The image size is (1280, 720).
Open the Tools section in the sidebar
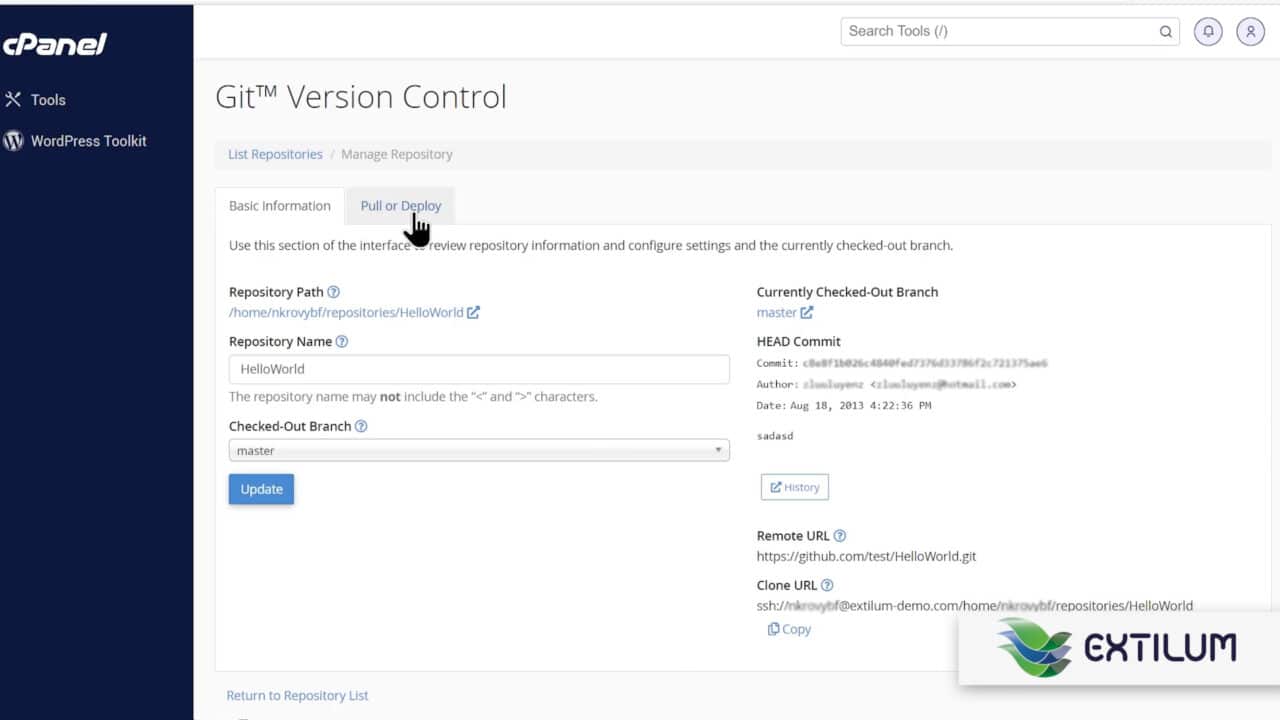[x=49, y=100]
